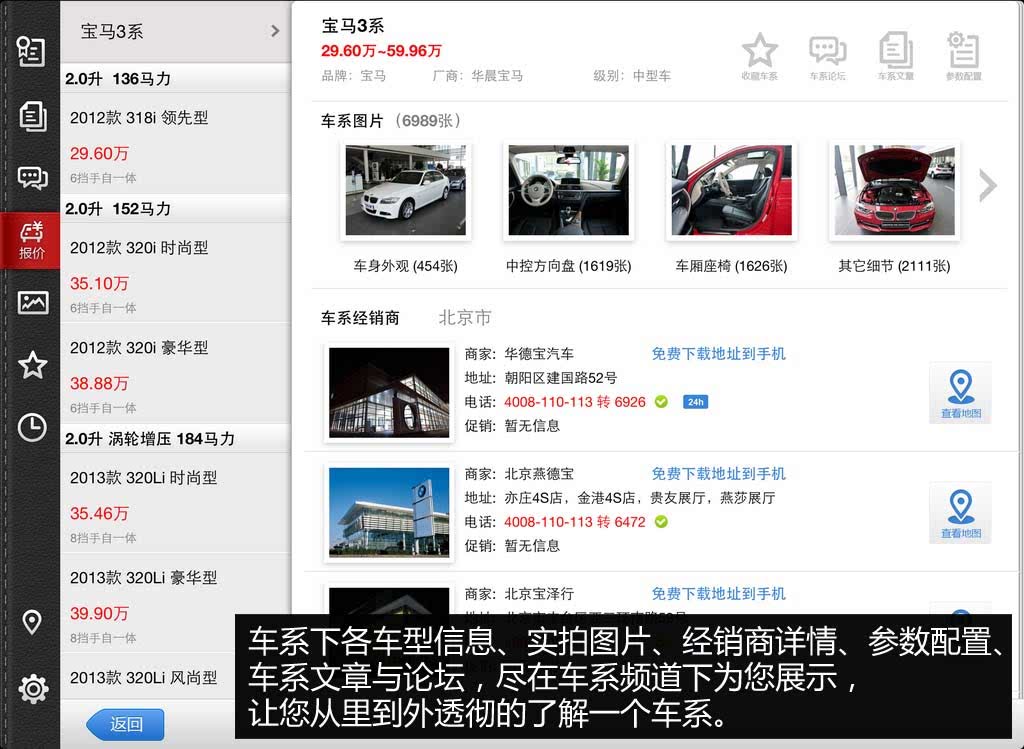Click the 北京燕德宝 dealer name
Screen dimensions: 1024x749
pos(539,474)
